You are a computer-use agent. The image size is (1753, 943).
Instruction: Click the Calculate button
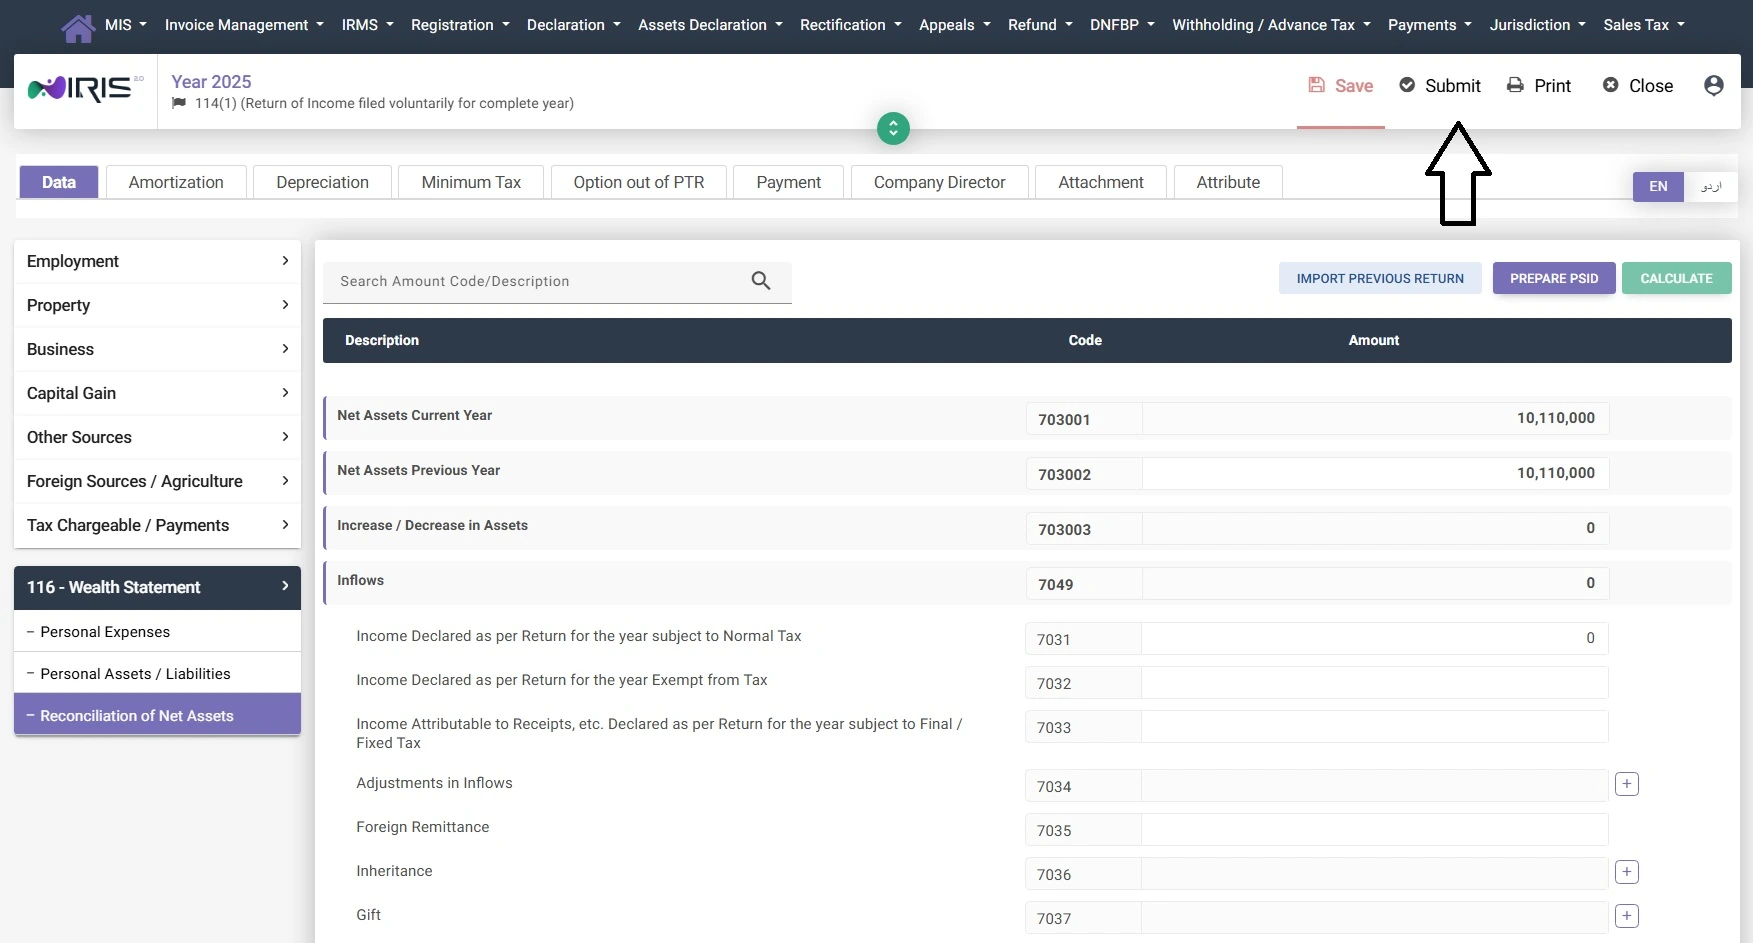pyautogui.click(x=1676, y=279)
